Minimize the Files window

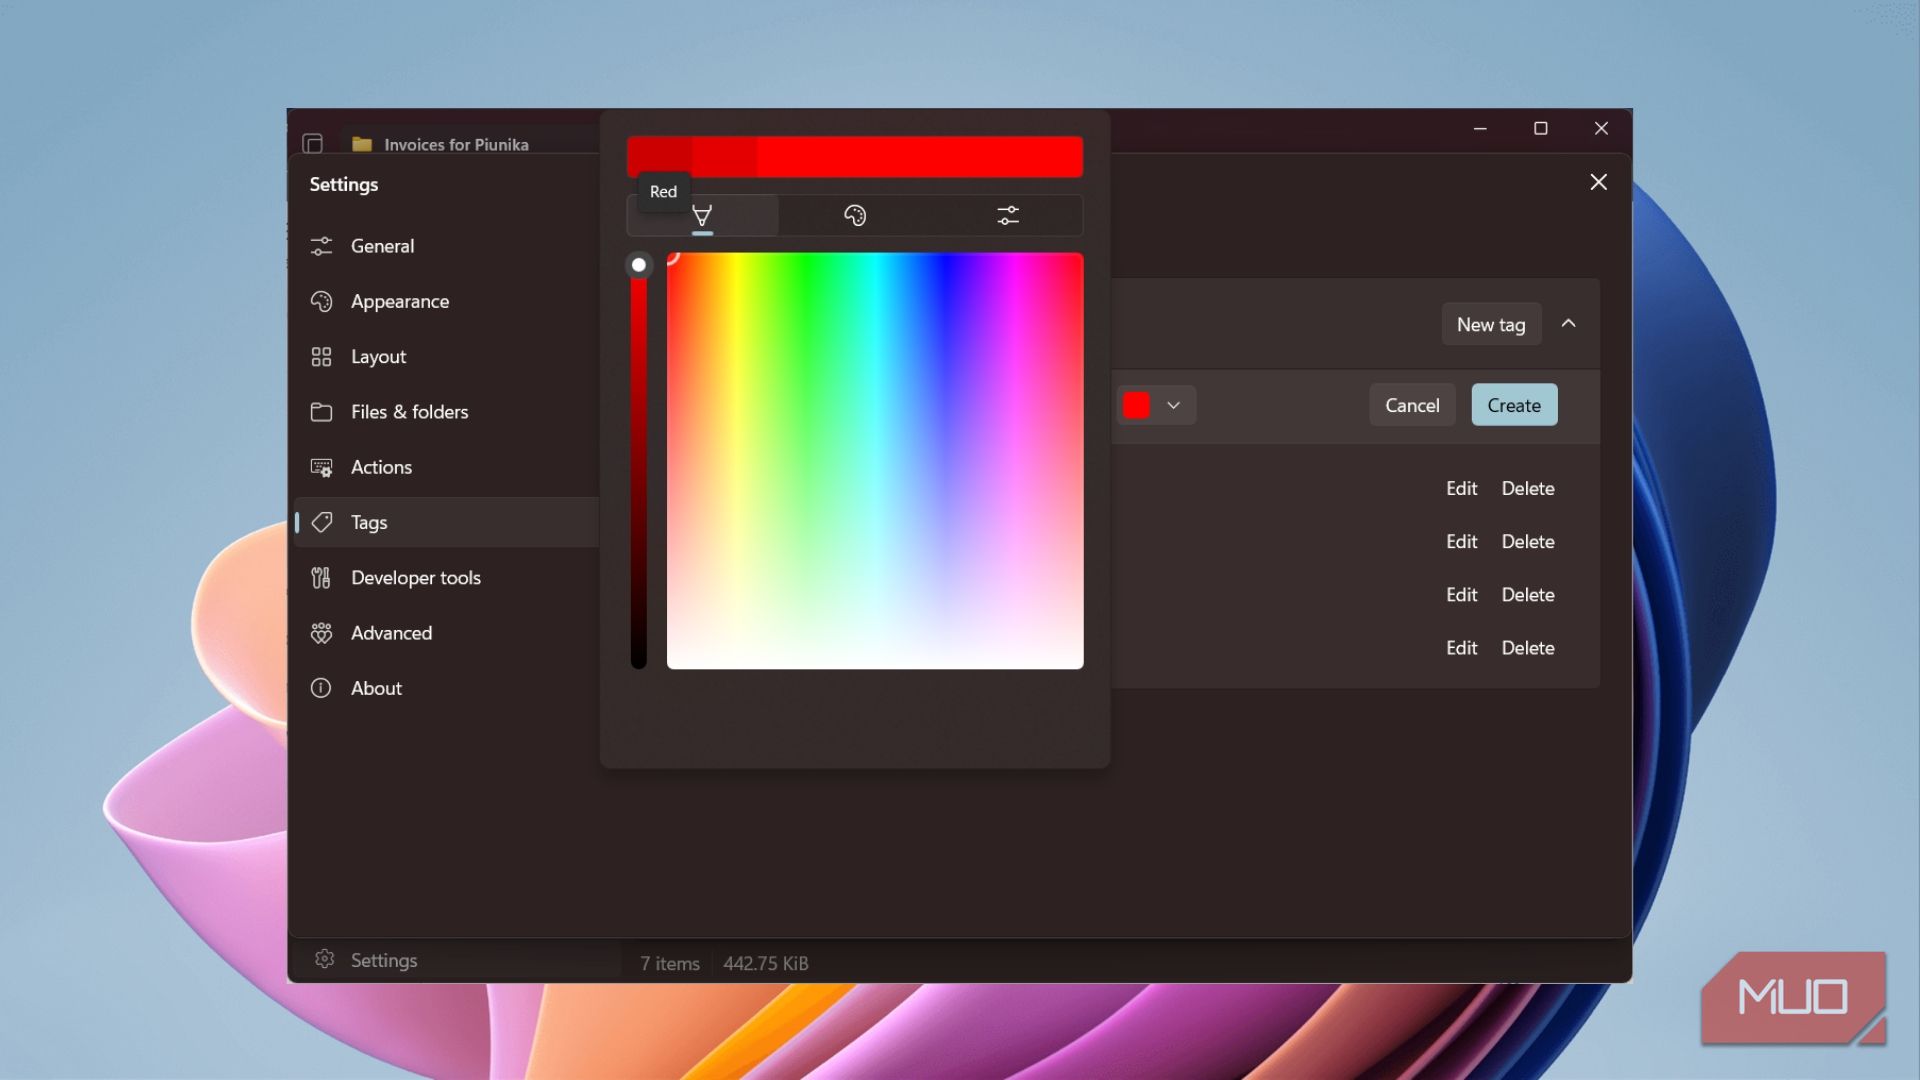click(1480, 128)
